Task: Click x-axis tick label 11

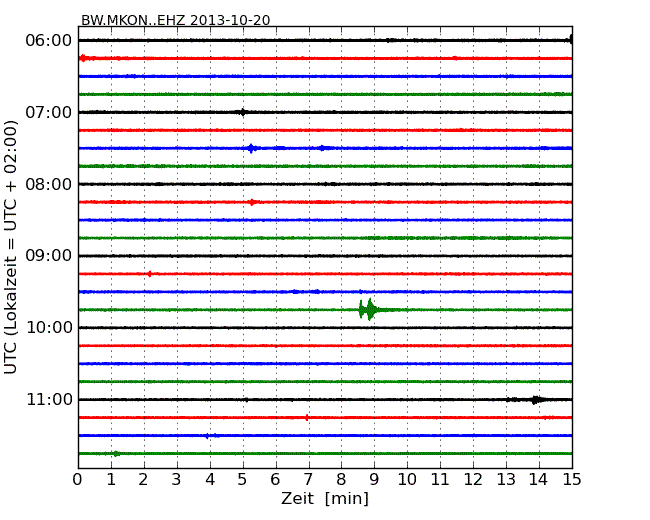Action: tap(440, 480)
